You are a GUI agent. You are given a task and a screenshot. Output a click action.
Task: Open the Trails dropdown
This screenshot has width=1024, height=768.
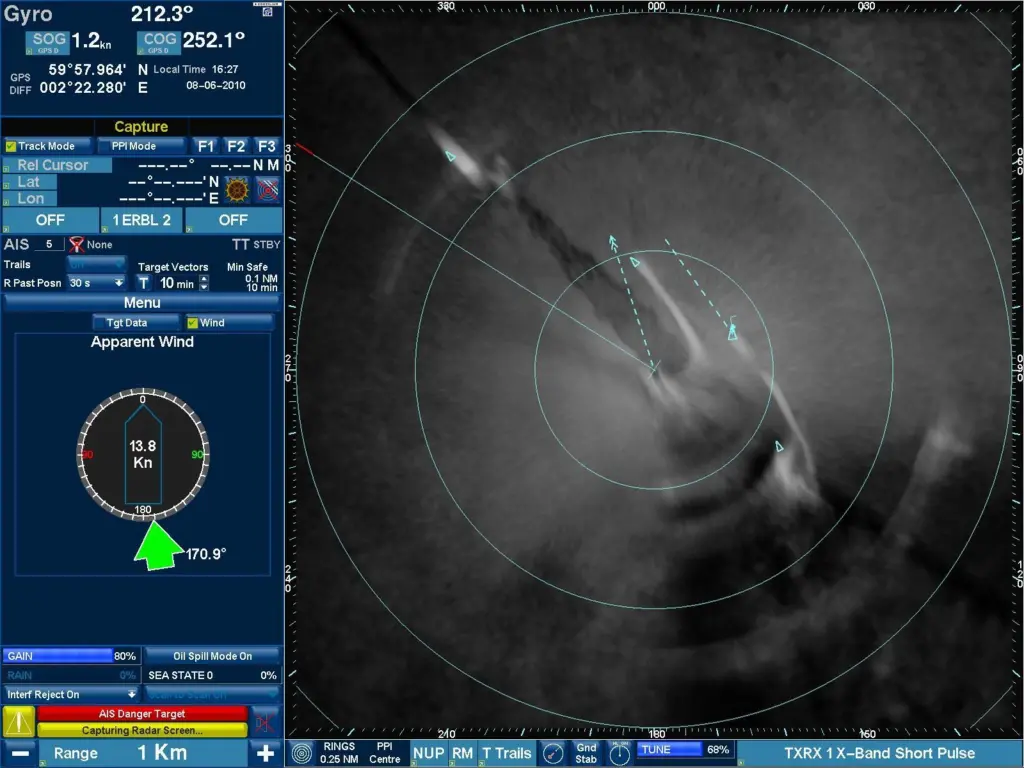point(96,264)
